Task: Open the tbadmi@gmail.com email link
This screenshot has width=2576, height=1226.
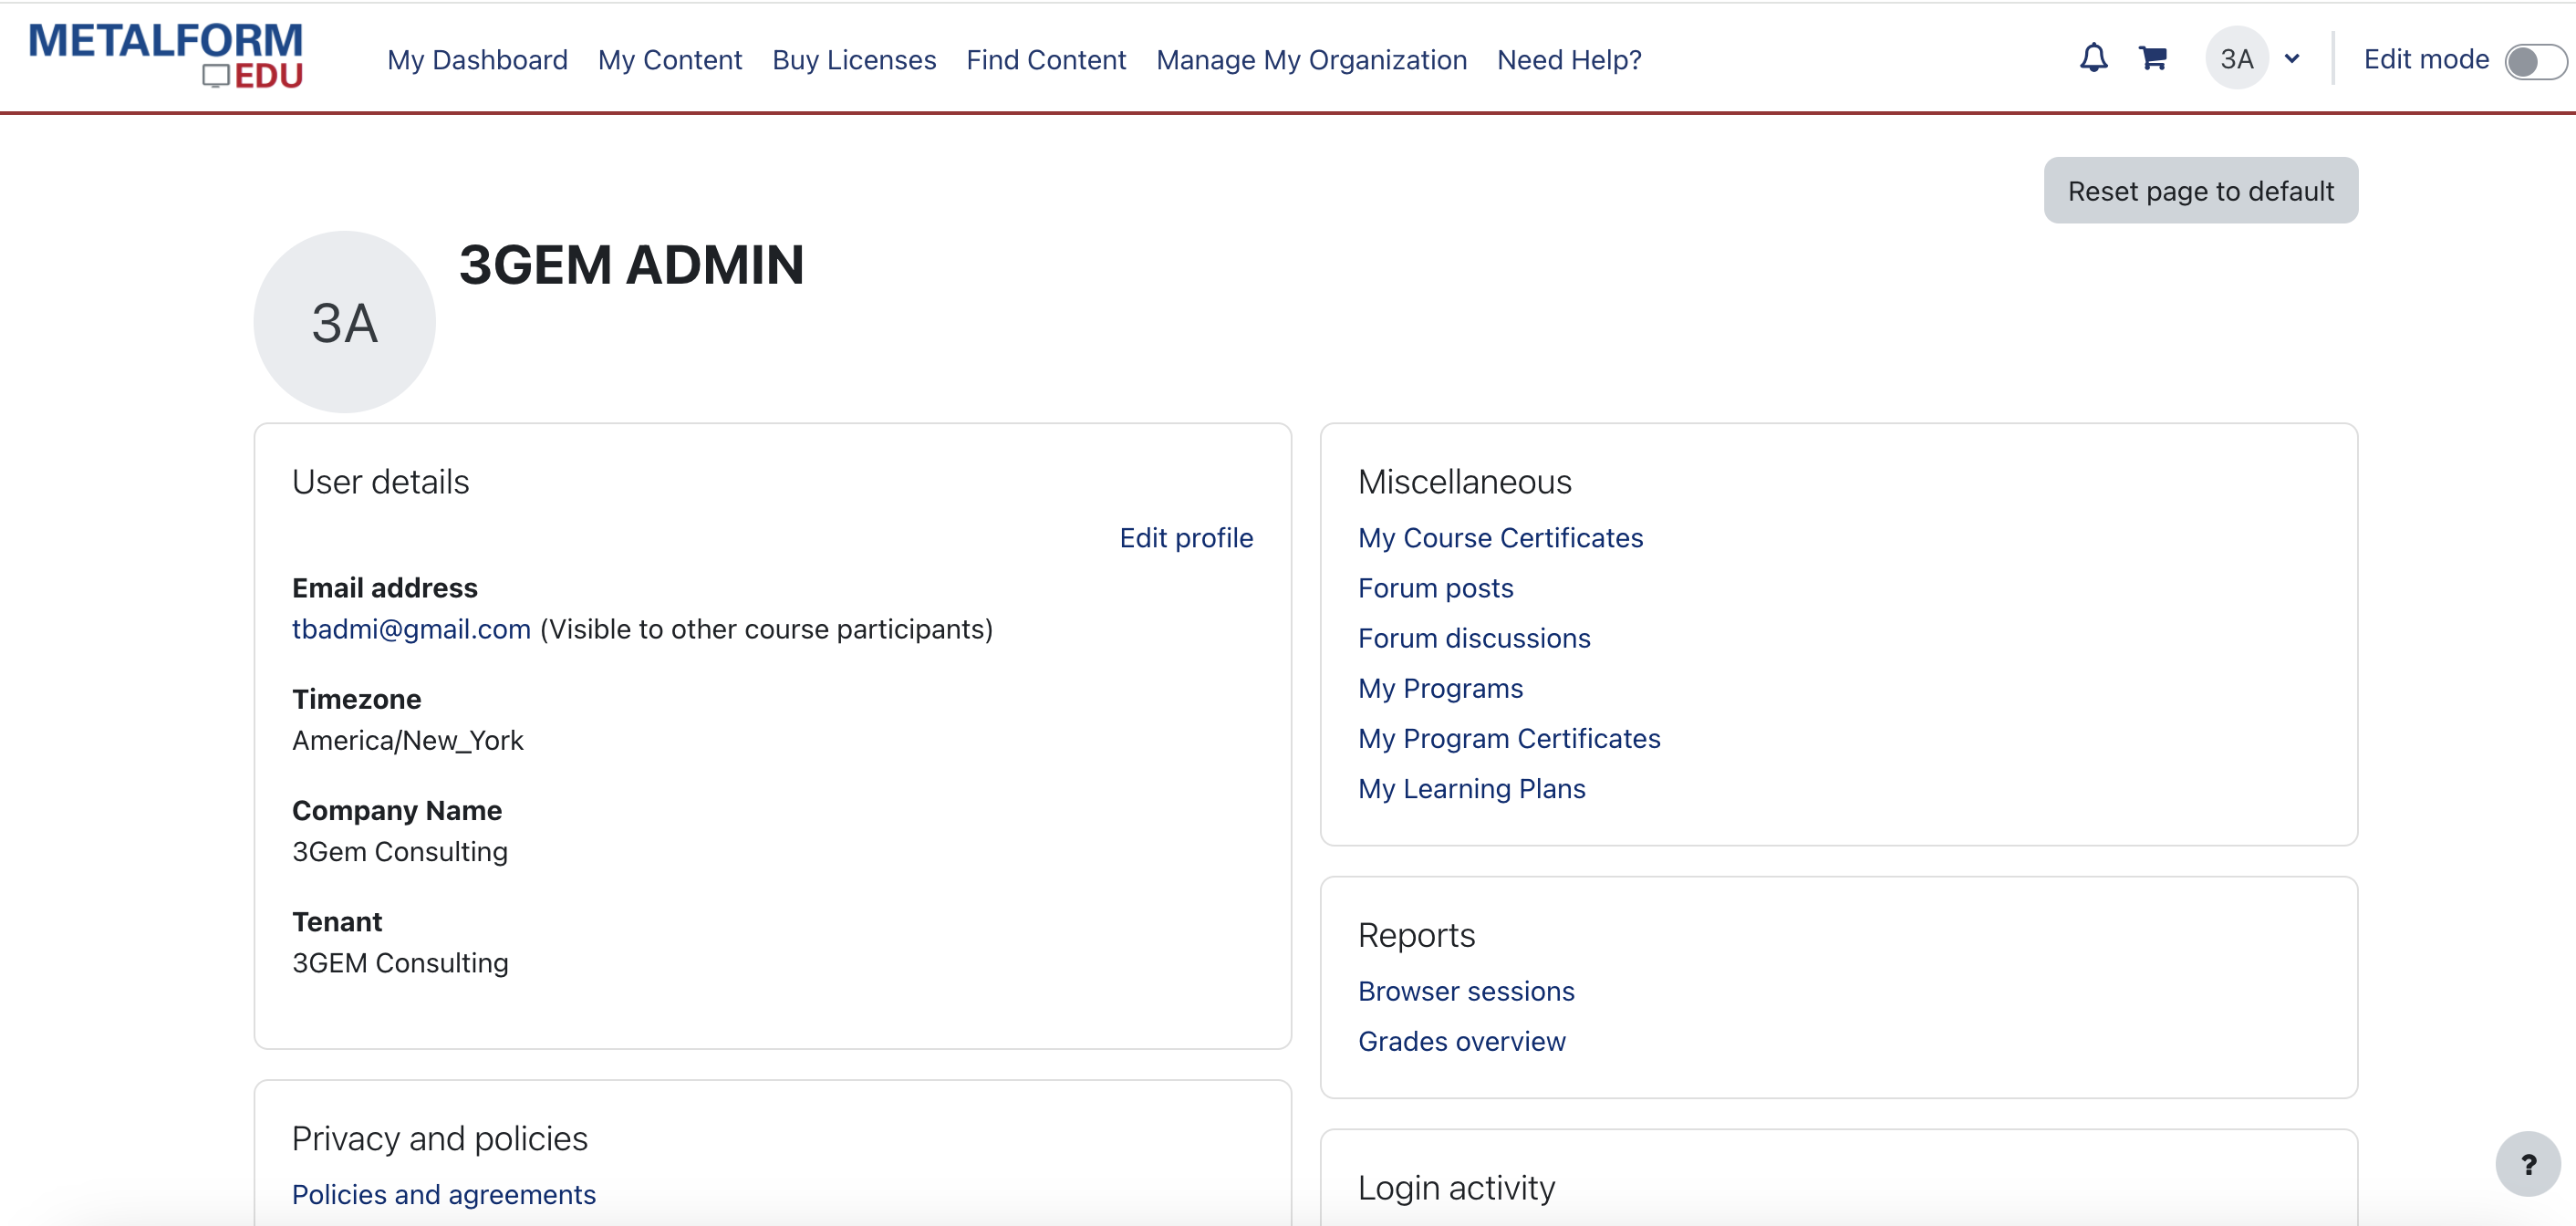Action: click(411, 629)
